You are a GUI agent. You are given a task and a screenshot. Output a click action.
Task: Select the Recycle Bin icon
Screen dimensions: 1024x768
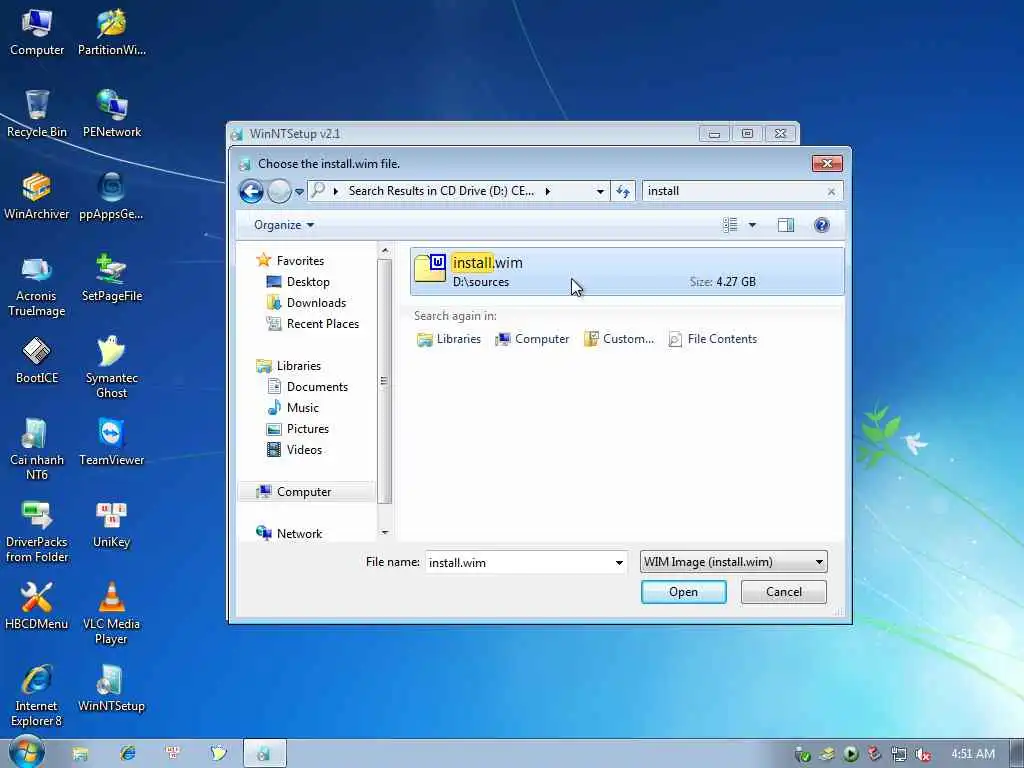[37, 114]
